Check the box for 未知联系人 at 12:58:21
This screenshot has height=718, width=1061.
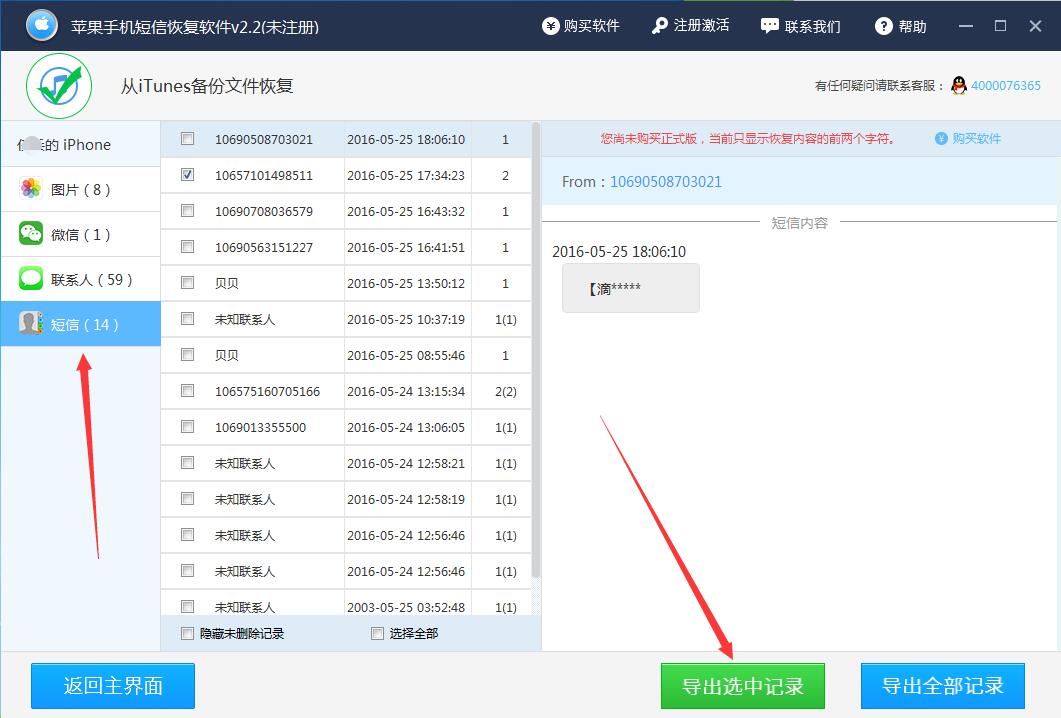pos(187,463)
